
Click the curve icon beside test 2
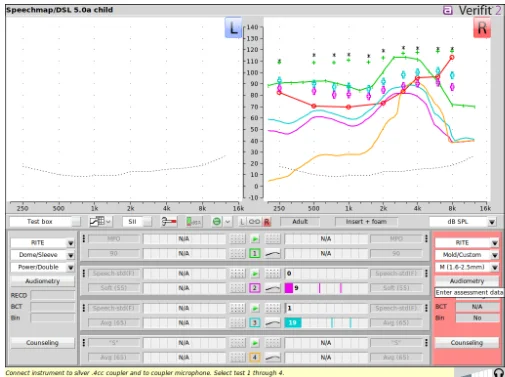coord(273,288)
